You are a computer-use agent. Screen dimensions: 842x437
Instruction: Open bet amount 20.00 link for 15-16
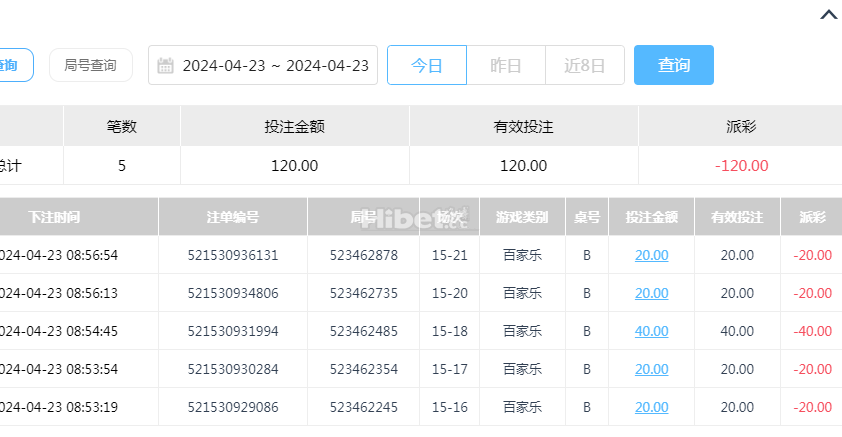pos(651,407)
